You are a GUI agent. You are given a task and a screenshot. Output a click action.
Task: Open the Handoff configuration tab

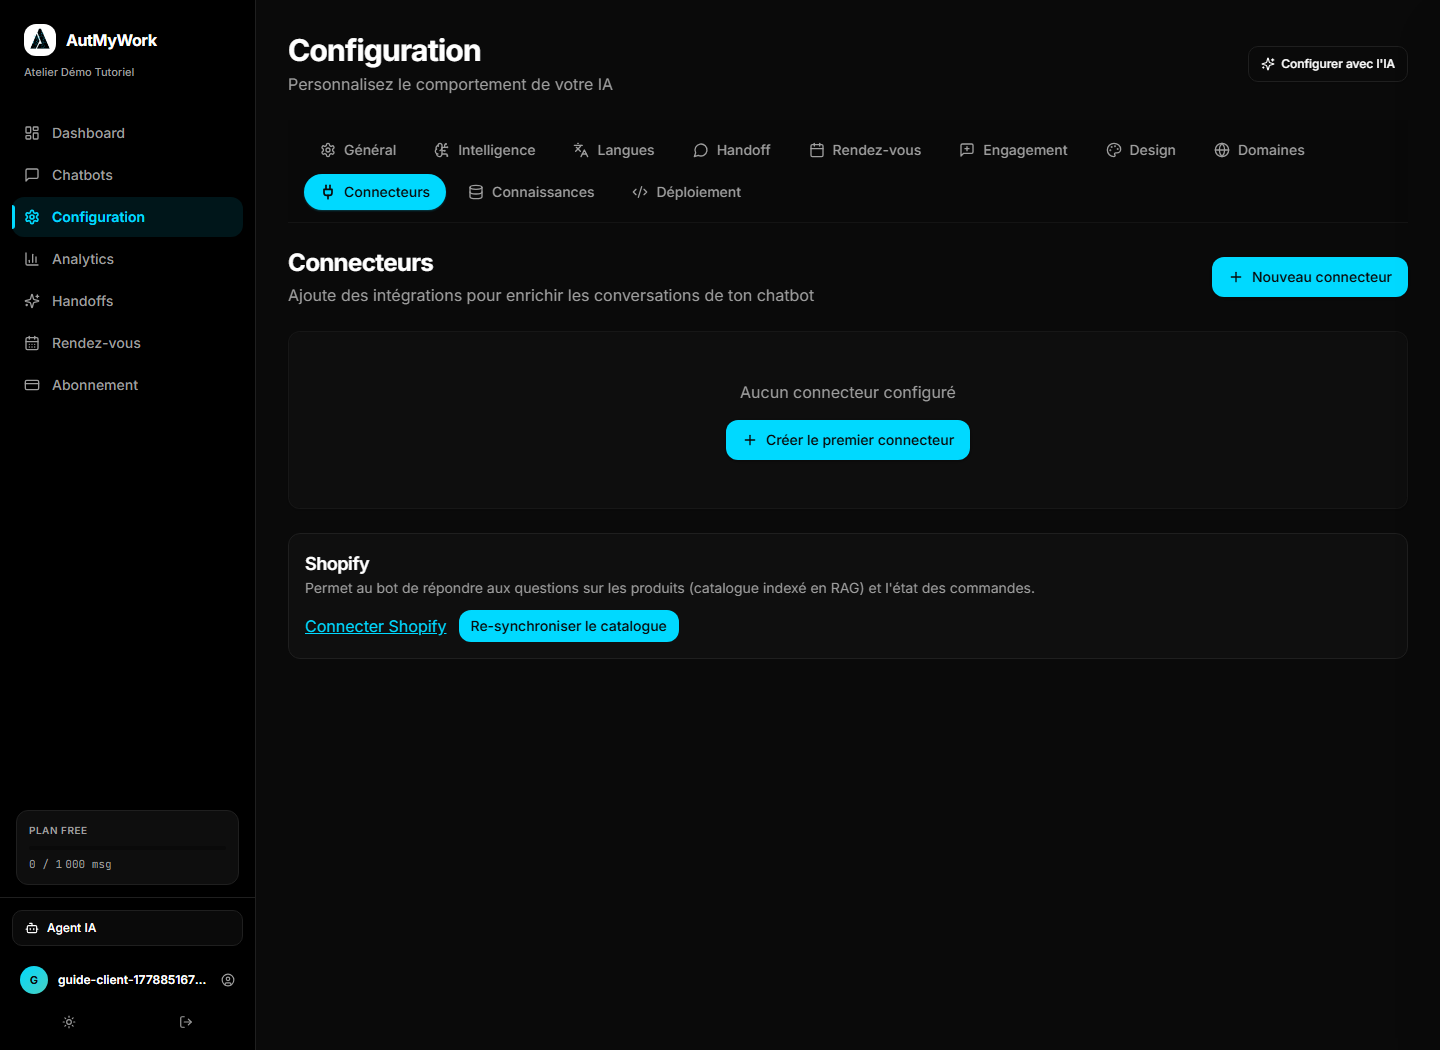[x=732, y=150]
